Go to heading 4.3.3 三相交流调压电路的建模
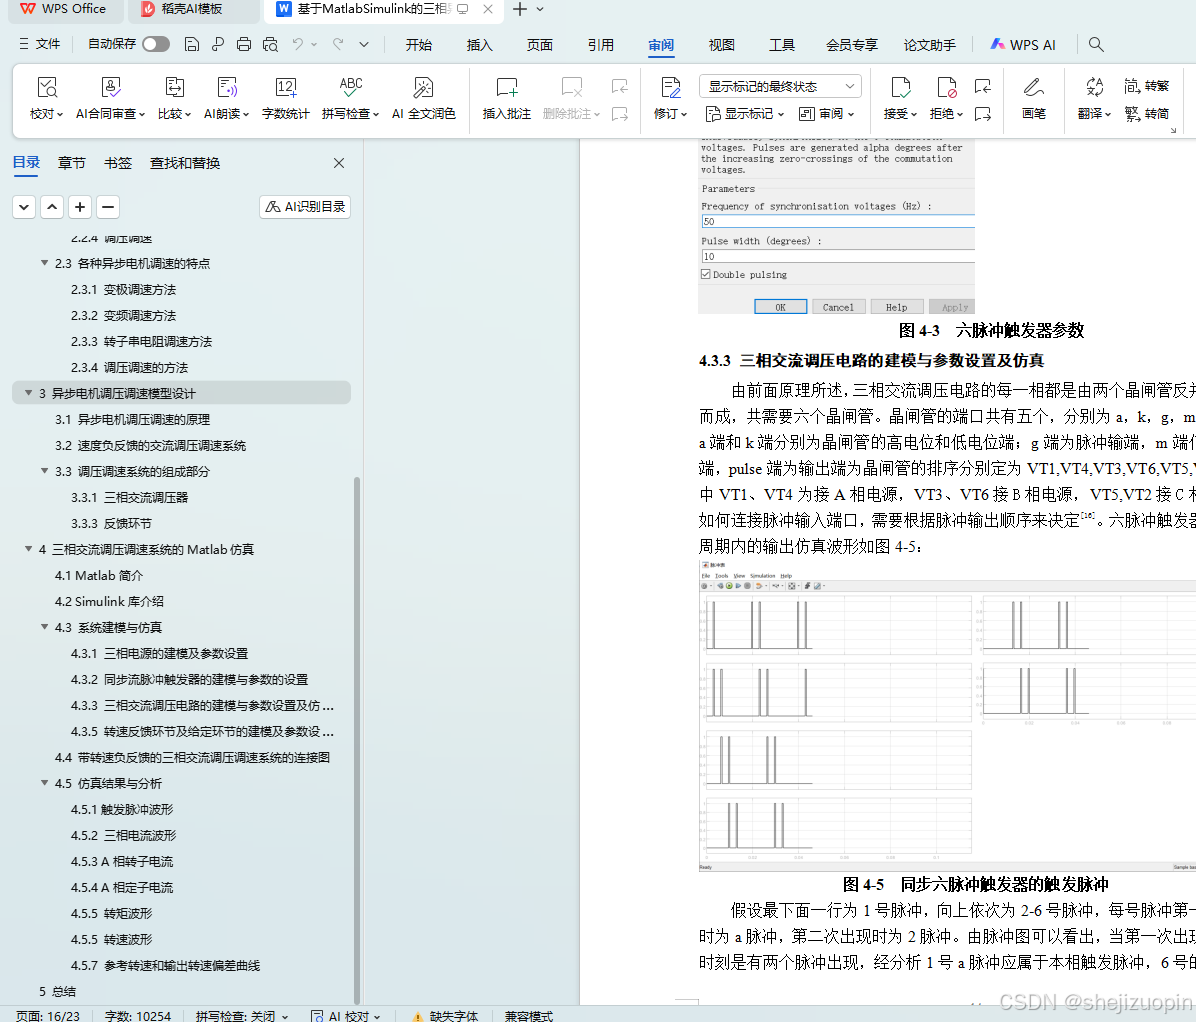 (x=202, y=705)
